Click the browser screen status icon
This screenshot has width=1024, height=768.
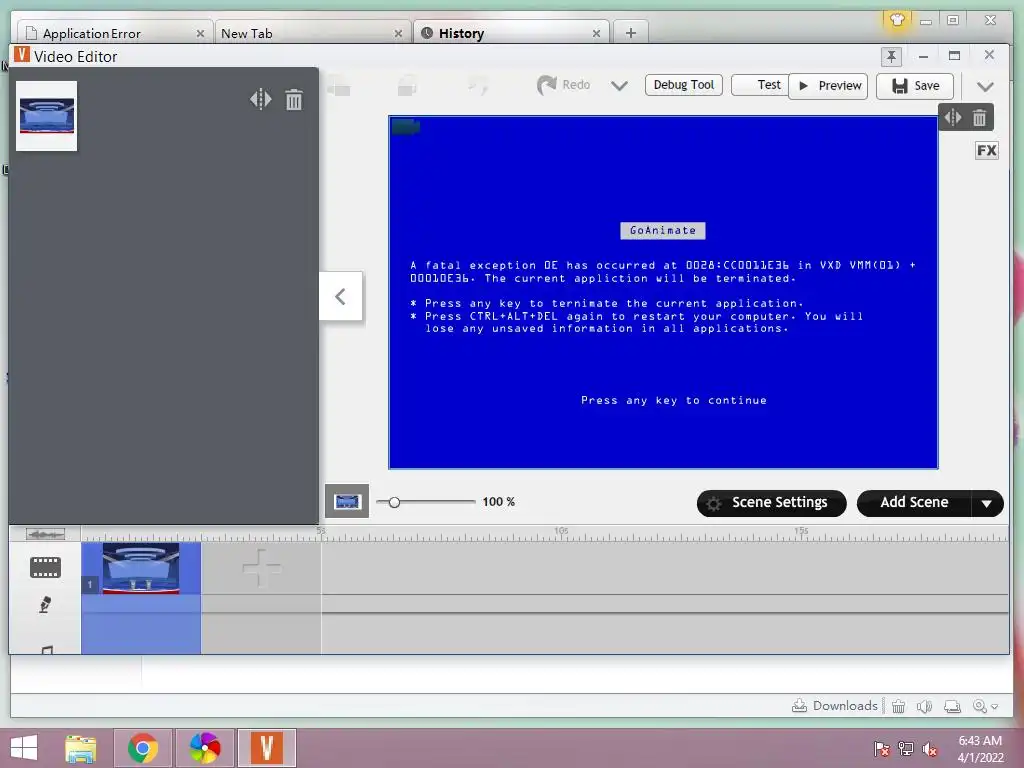[x=953, y=706]
